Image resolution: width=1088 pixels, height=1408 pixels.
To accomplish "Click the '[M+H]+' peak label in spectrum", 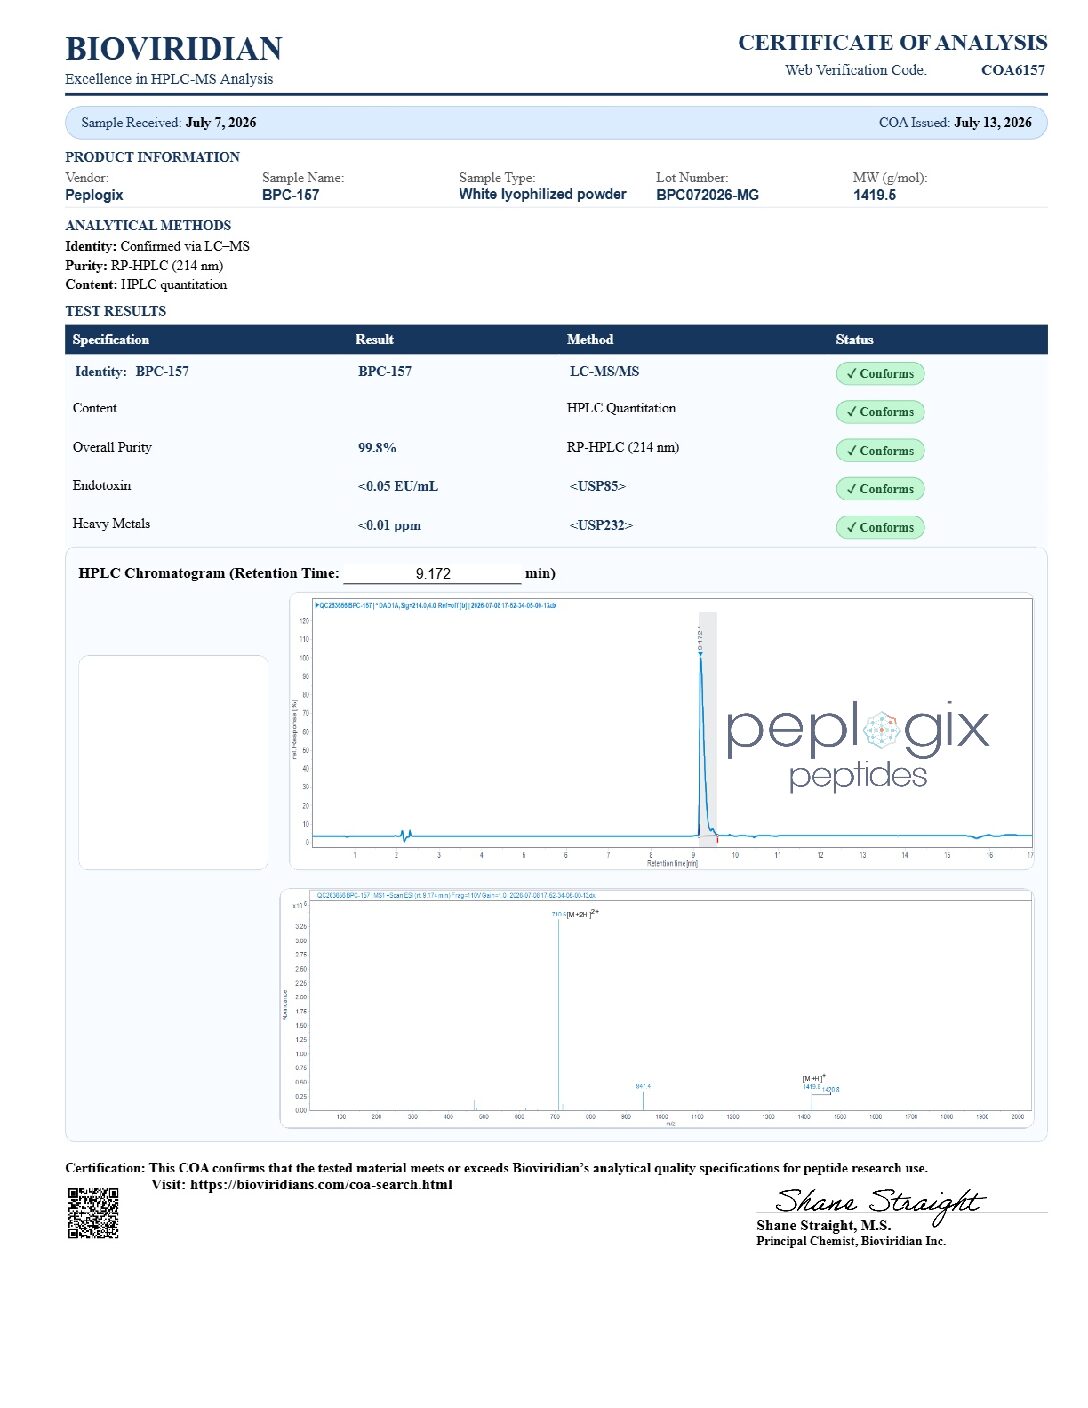I will coord(814,1079).
